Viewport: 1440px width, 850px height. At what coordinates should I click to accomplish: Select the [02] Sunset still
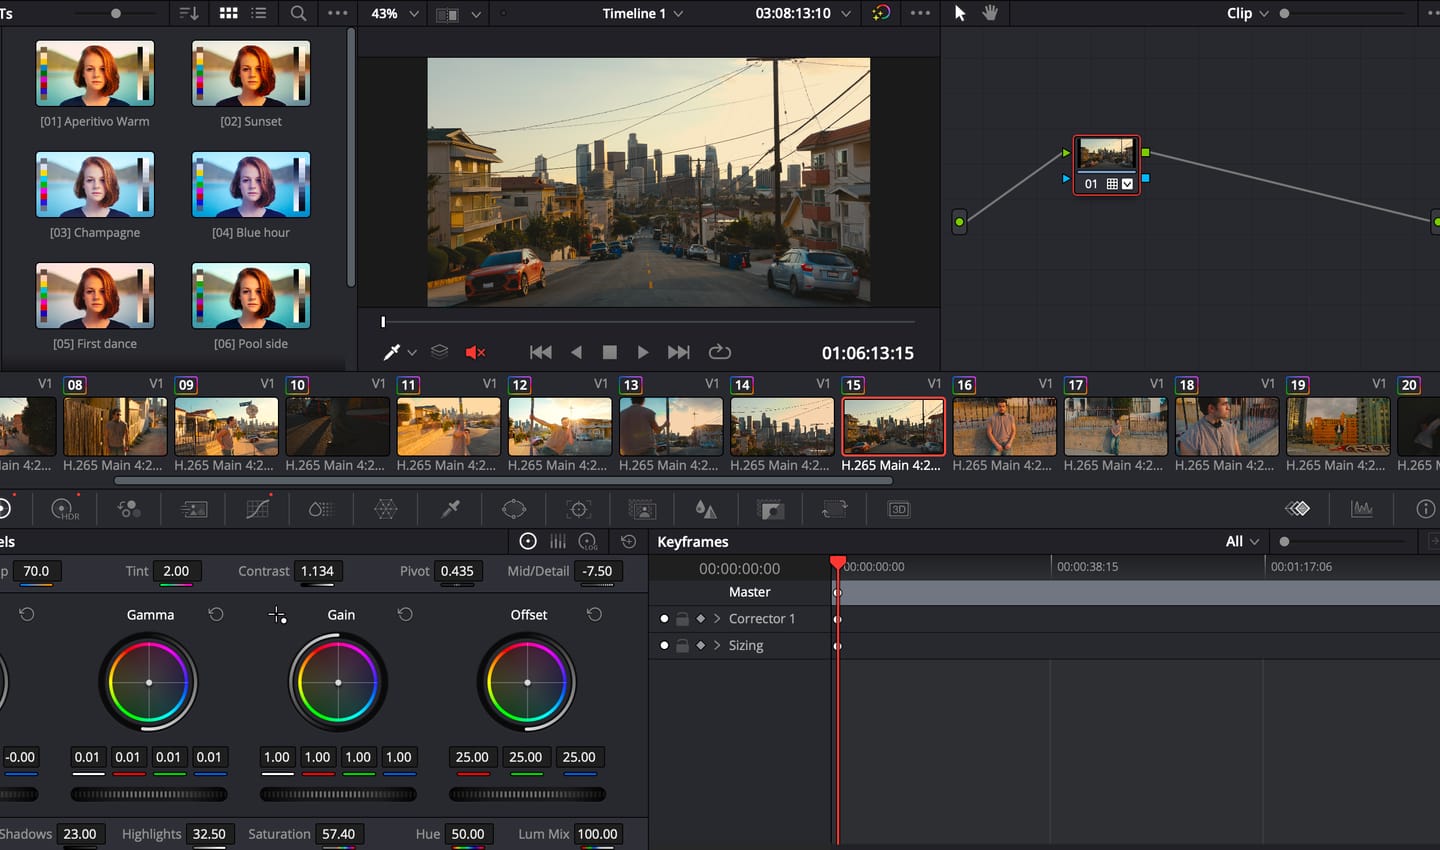click(251, 74)
